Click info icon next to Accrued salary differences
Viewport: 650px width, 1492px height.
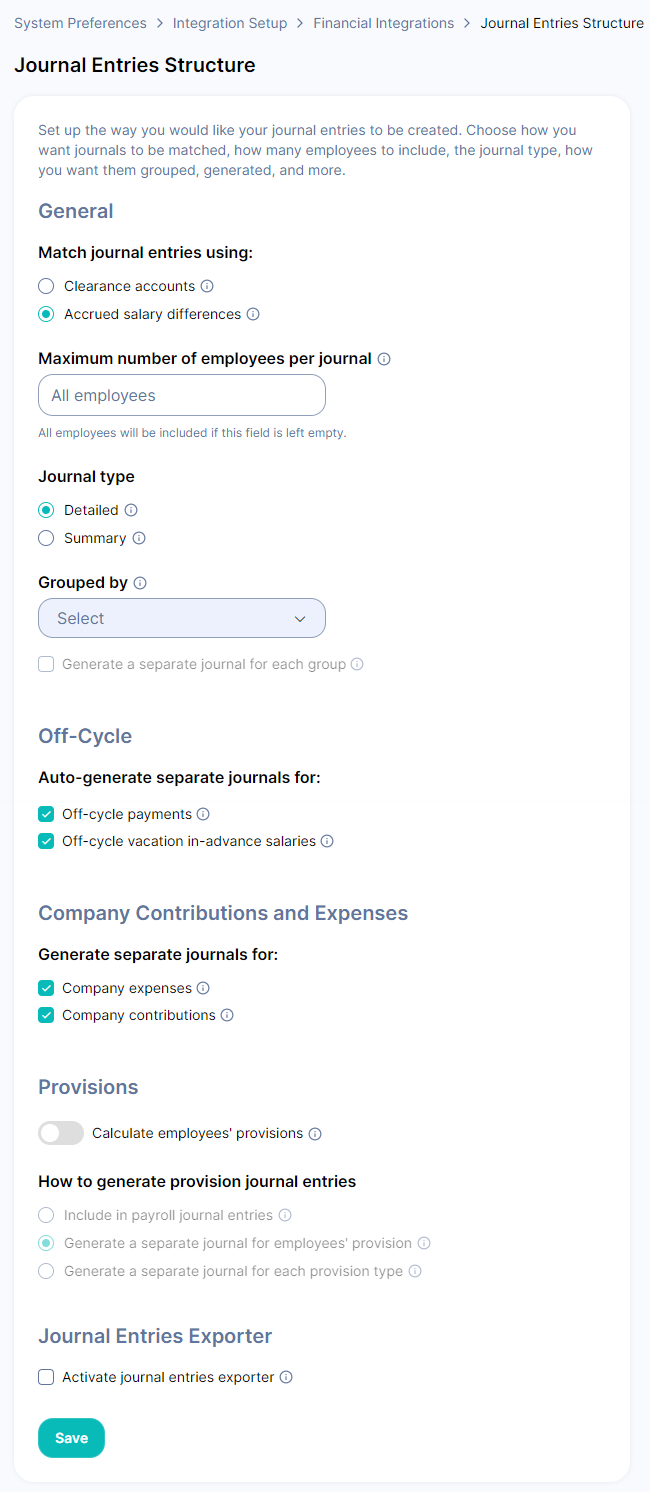pos(253,314)
